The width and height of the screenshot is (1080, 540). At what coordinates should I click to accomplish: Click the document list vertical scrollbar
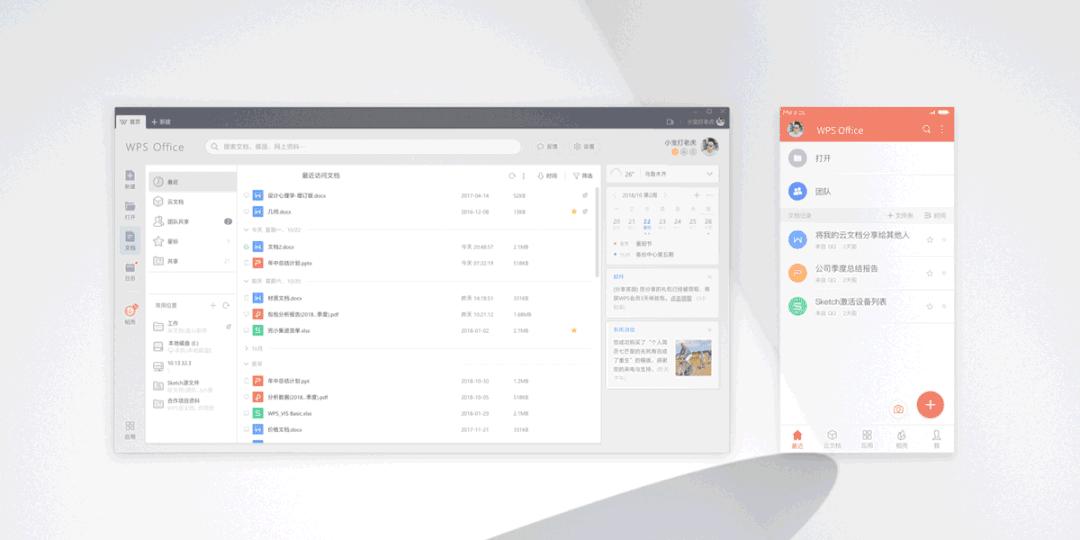[x=596, y=233]
